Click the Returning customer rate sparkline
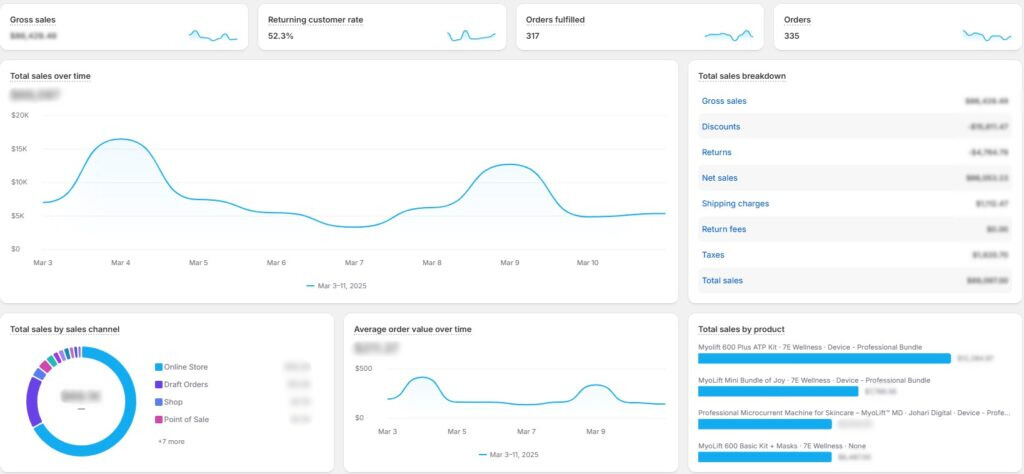 pos(471,36)
